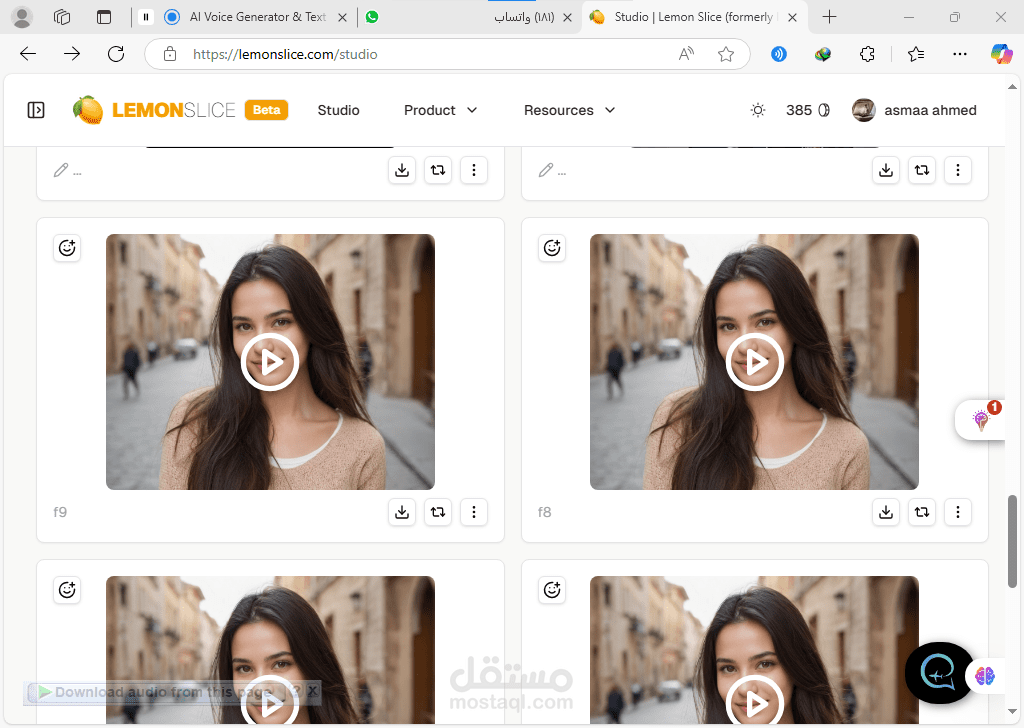Play the f8 video
The width and height of the screenshot is (1024, 728).
coord(755,362)
